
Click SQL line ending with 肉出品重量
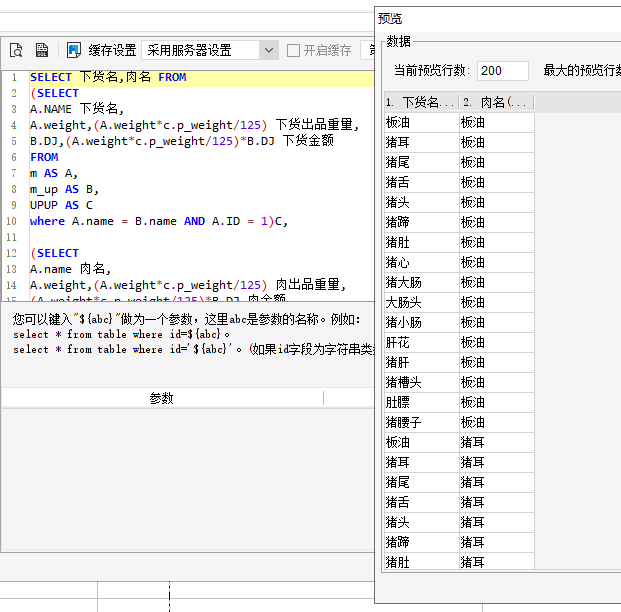[188, 285]
